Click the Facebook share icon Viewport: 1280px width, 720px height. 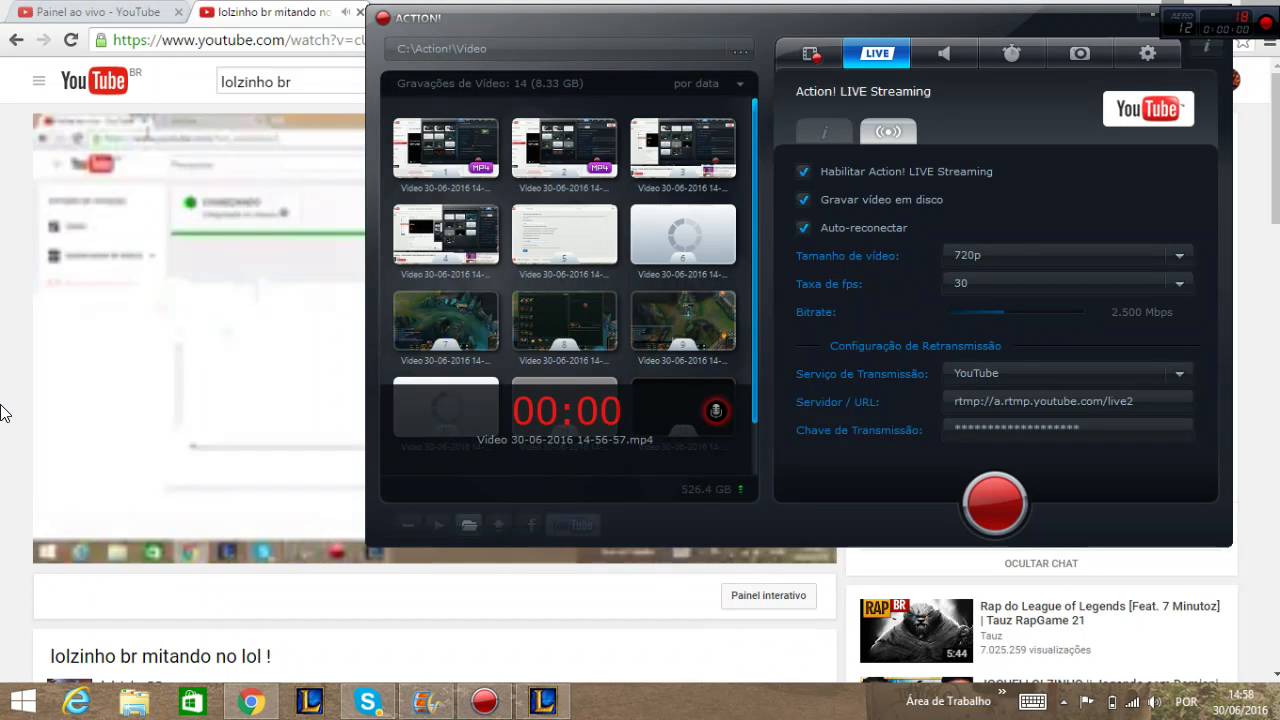[x=531, y=524]
